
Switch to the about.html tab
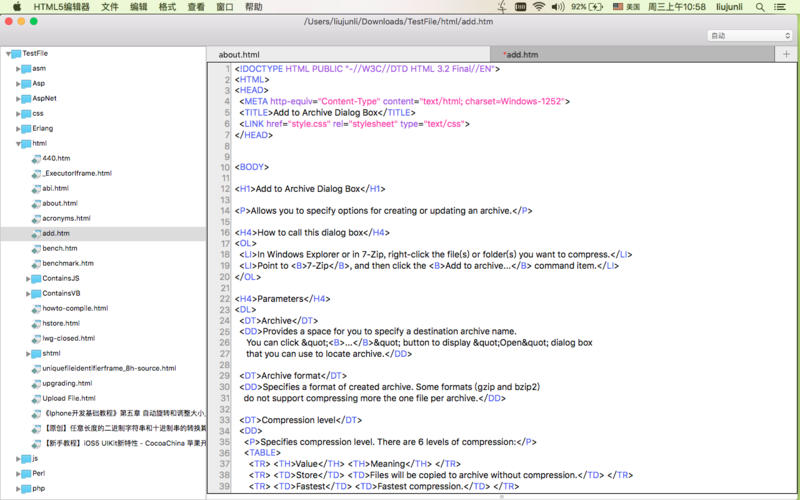pyautogui.click(x=239, y=55)
